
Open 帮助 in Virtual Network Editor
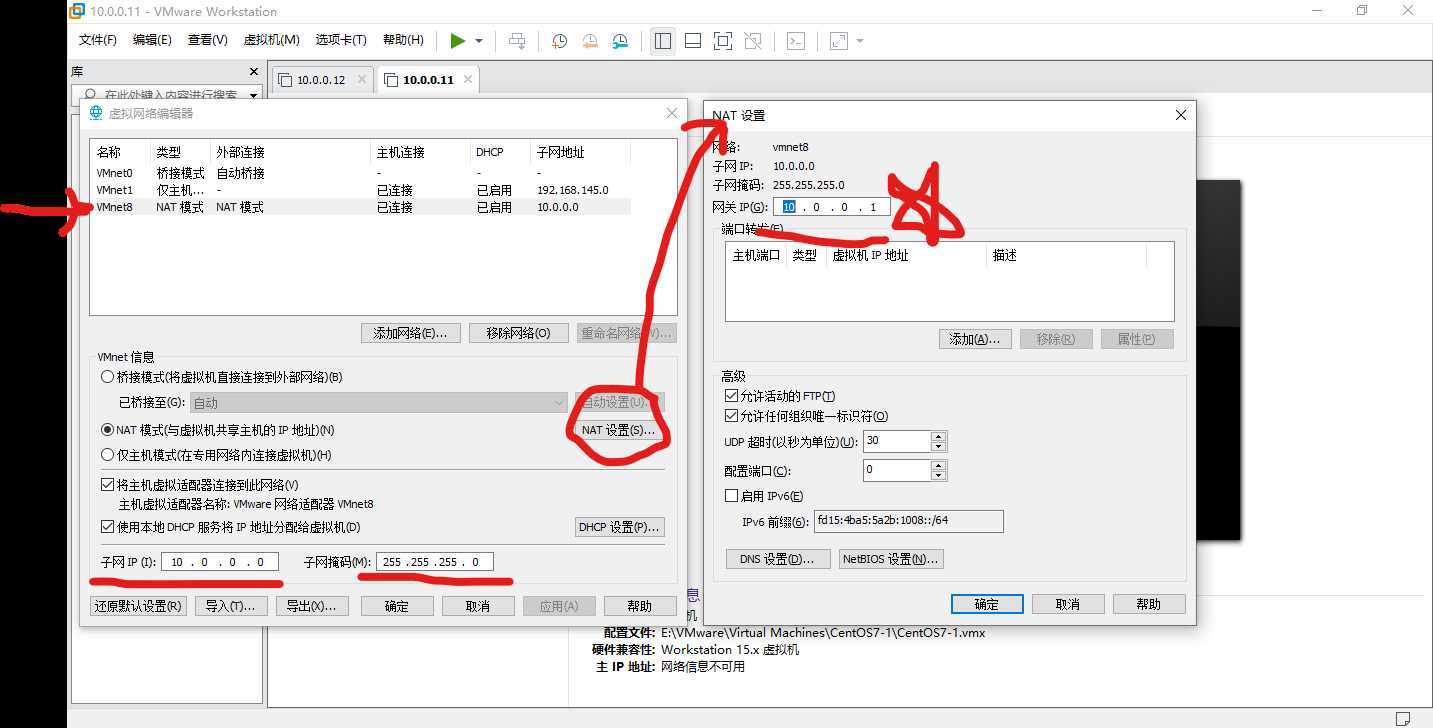pos(639,606)
